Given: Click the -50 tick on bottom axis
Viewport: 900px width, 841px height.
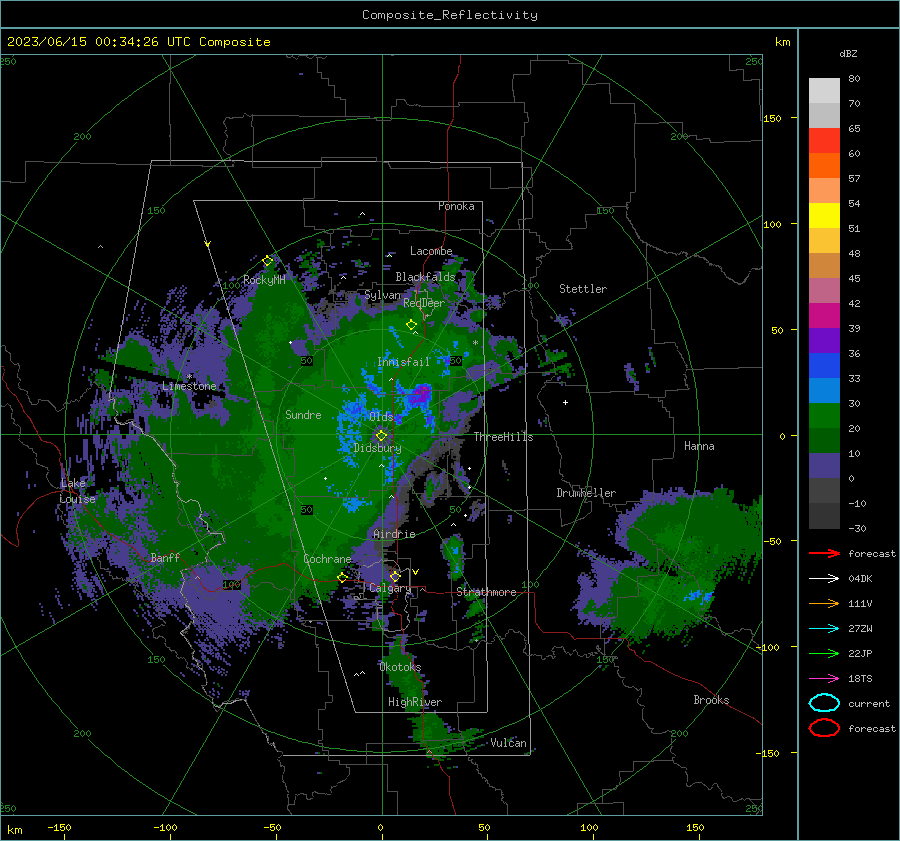Looking at the screenshot, I should 272,827.
